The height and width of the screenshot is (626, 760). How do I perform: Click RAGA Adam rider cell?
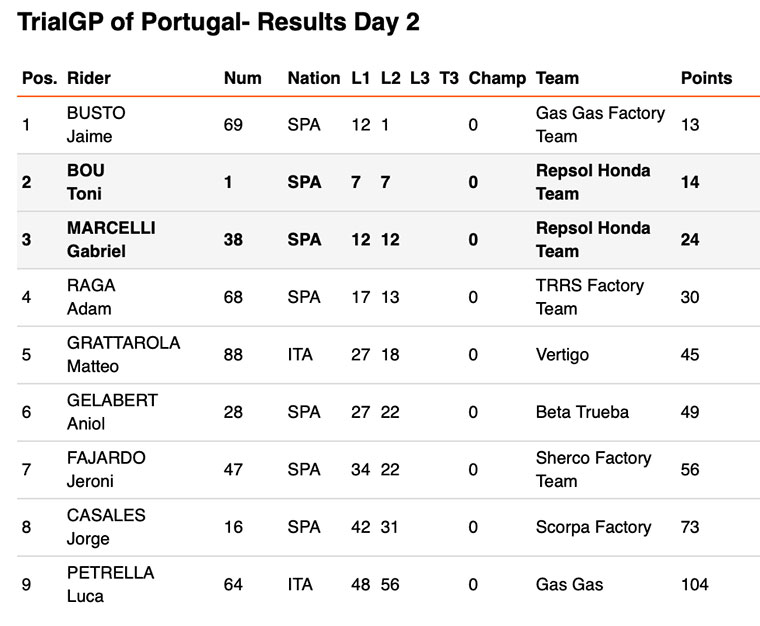pyautogui.click(x=92, y=297)
